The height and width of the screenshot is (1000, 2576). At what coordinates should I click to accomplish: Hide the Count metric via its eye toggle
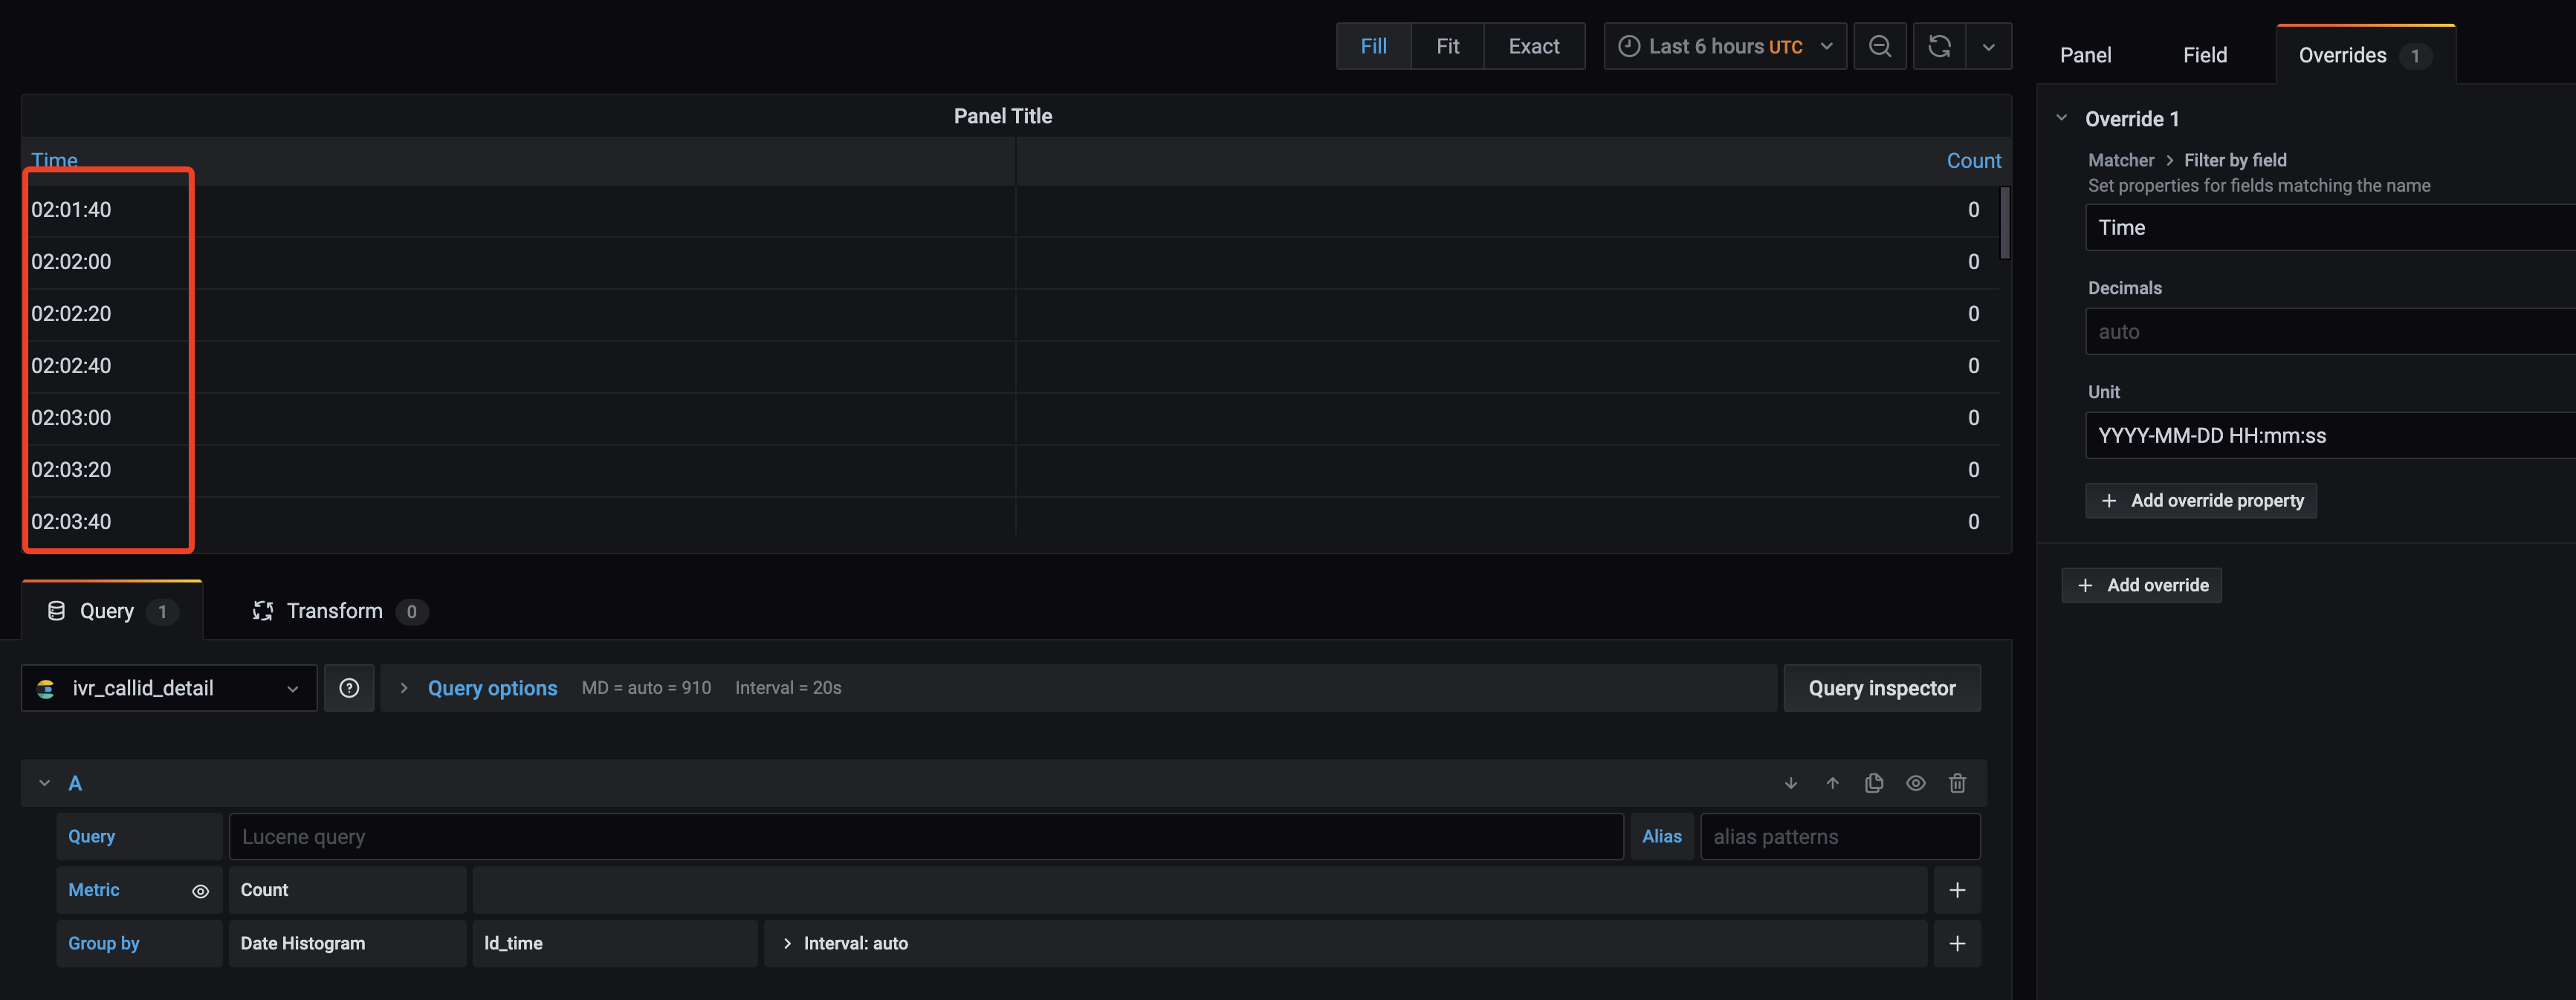200,890
